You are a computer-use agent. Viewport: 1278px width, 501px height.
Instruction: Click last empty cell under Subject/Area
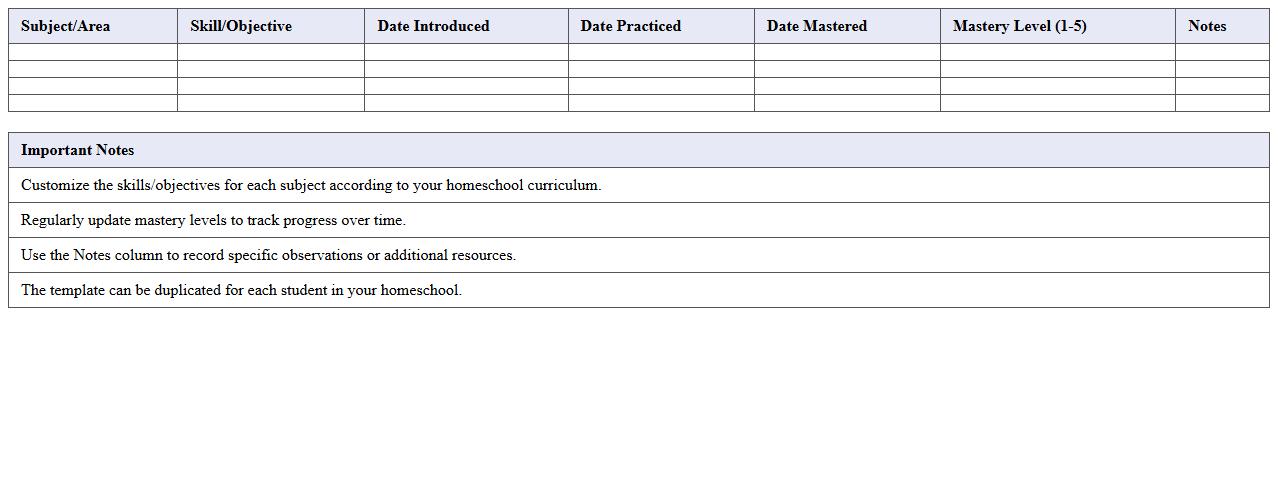93,103
